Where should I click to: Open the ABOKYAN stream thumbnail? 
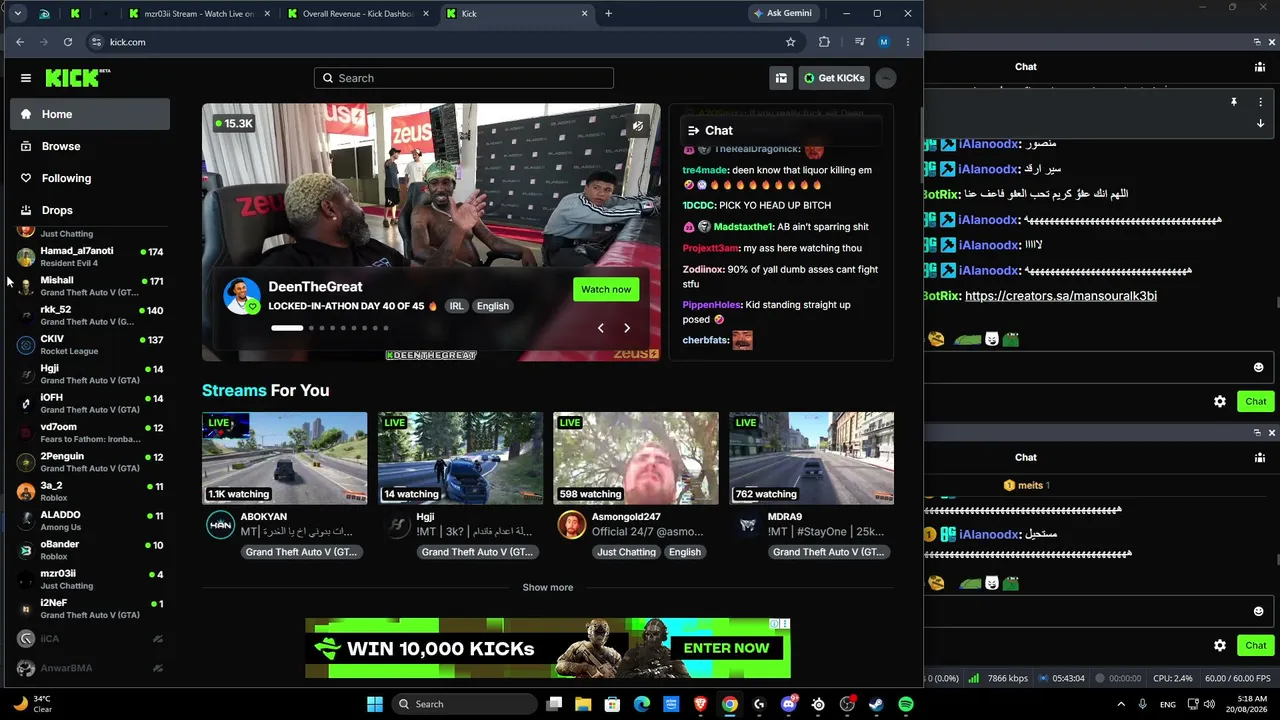tap(284, 458)
